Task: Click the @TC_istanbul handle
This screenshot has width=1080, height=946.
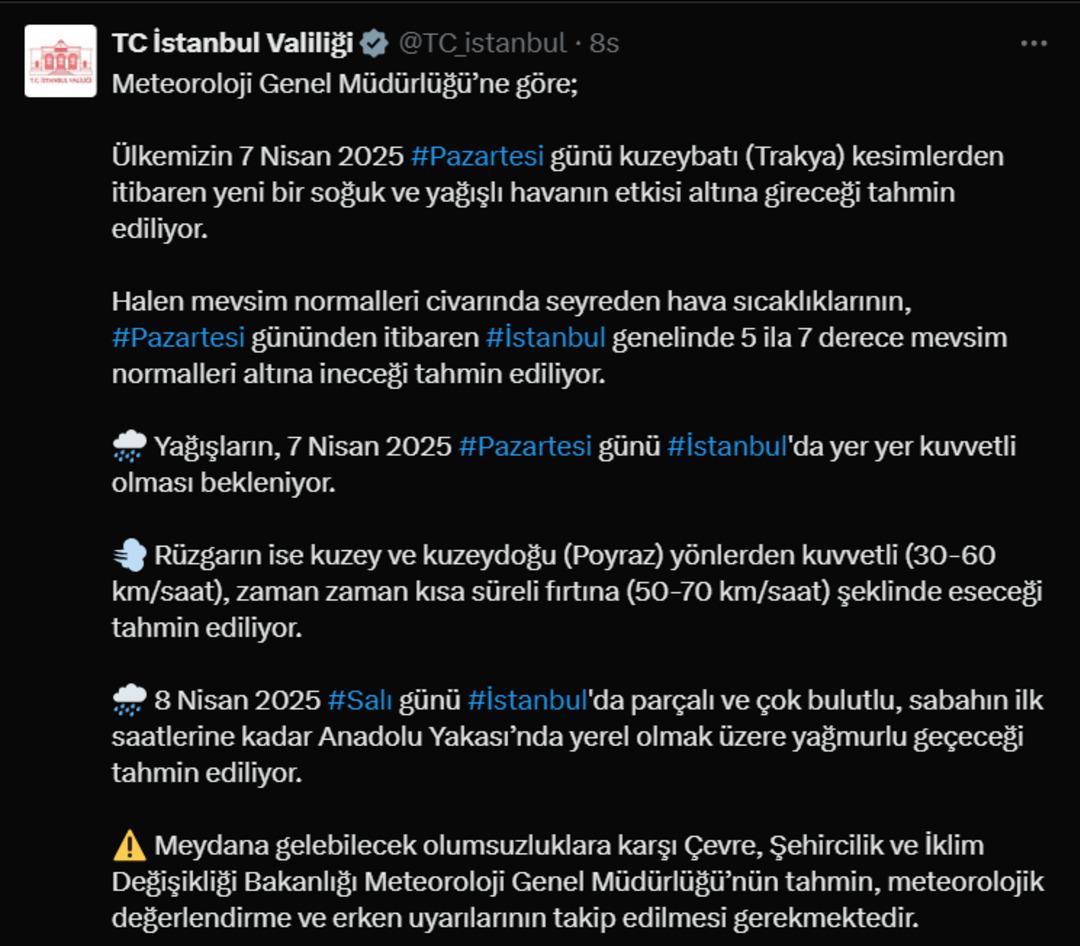Action: click(x=482, y=44)
